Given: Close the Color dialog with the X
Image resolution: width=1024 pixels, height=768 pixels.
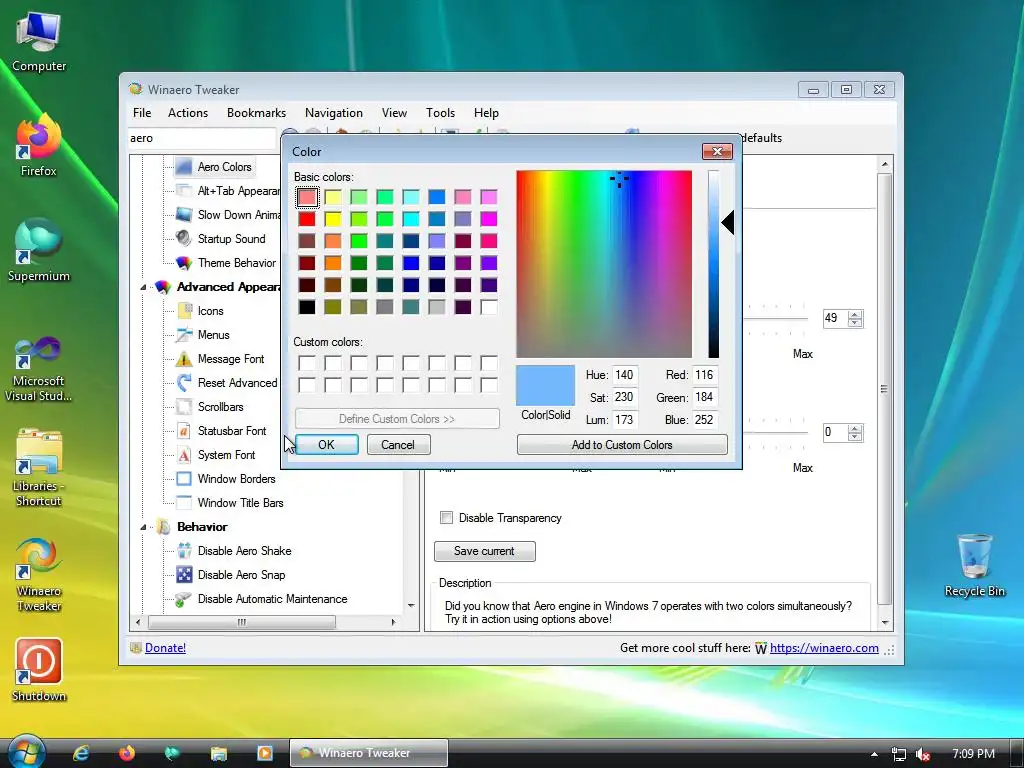Looking at the screenshot, I should [x=717, y=152].
